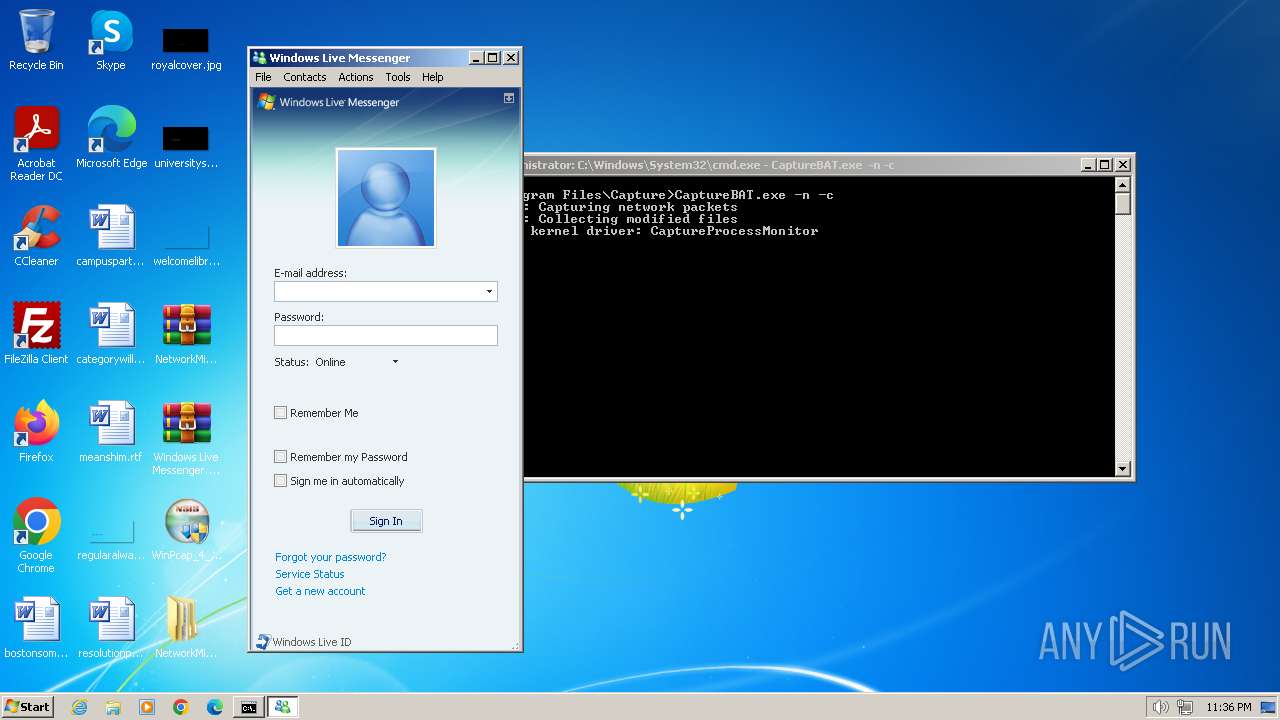Launch Skype from the desktop
Viewport: 1280px width, 720px height.
tap(110, 40)
